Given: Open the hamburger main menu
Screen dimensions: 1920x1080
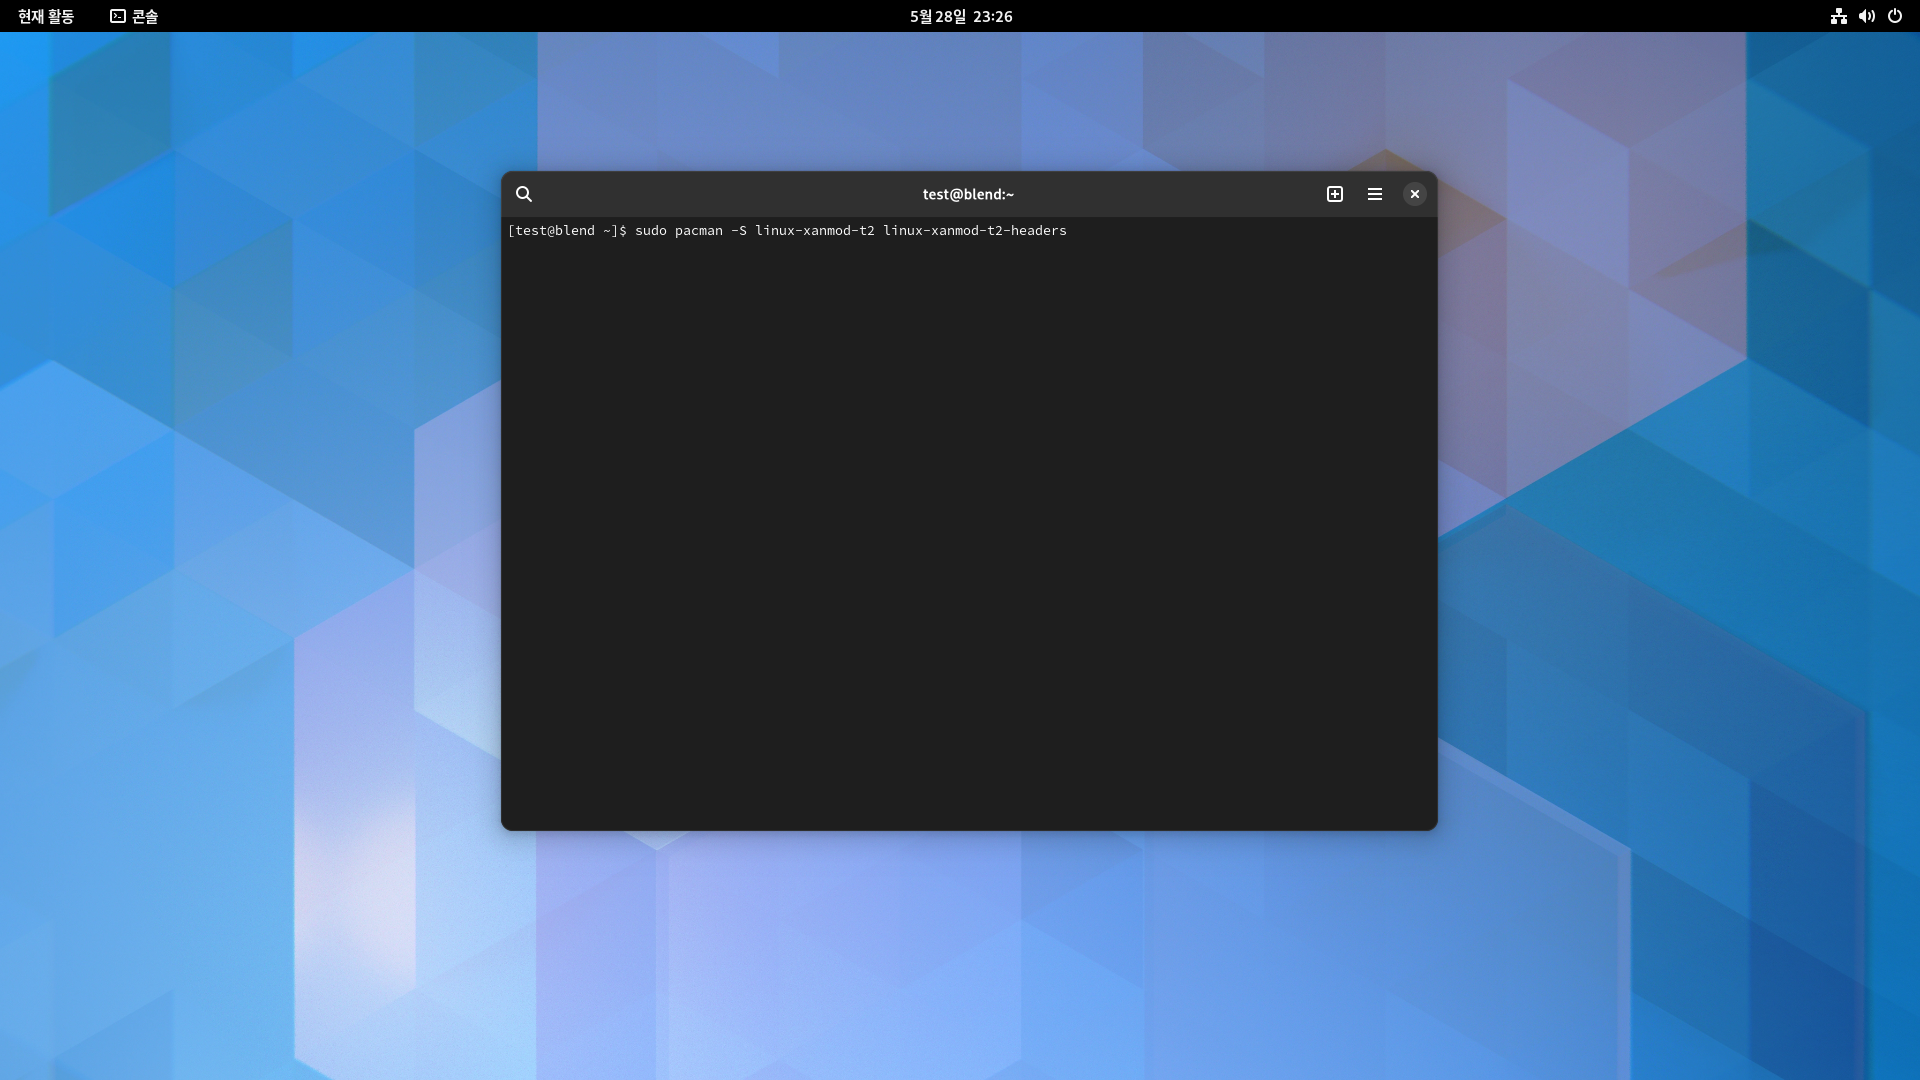Looking at the screenshot, I should coord(1375,194).
